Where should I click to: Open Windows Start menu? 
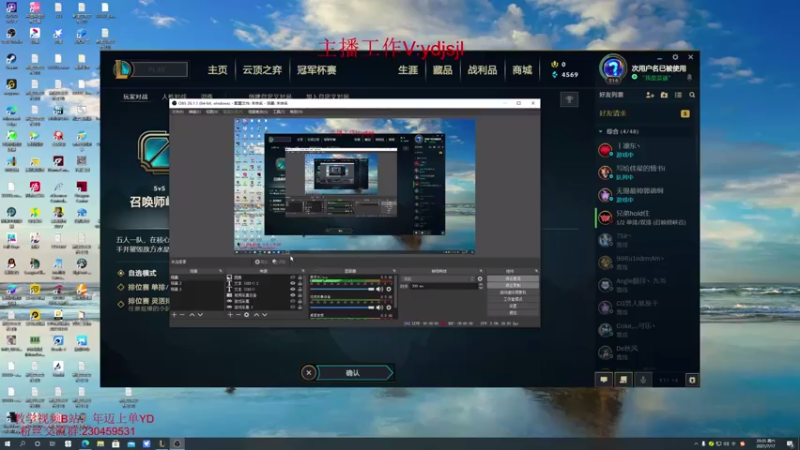point(7,444)
